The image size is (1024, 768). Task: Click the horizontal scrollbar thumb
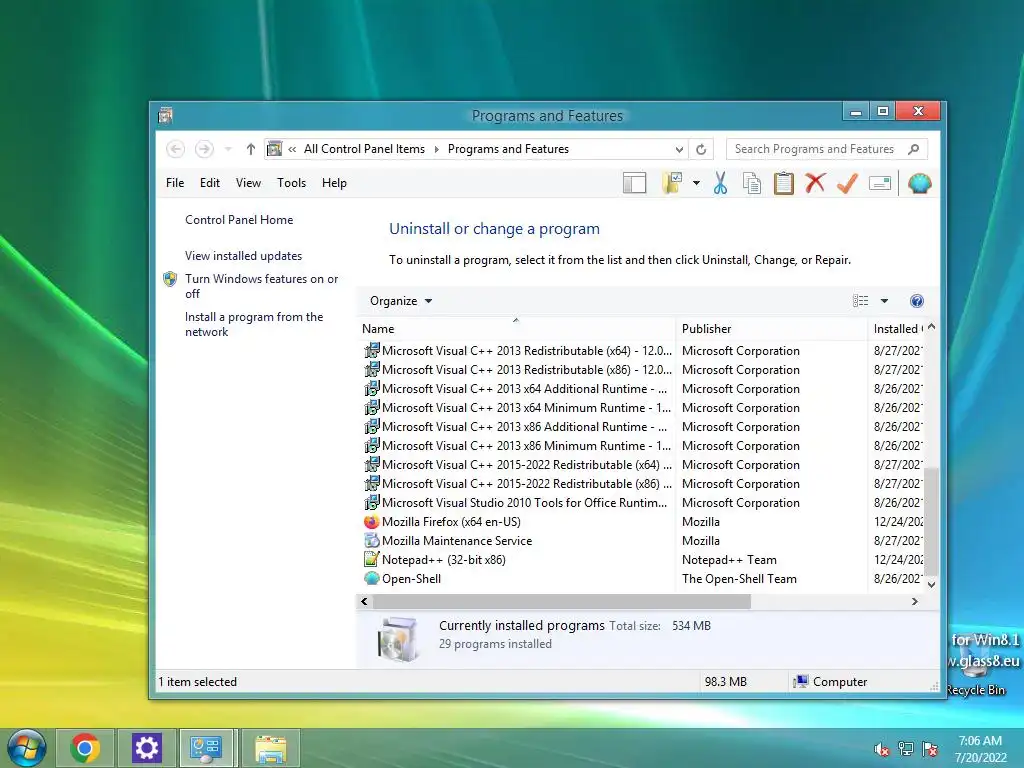(x=562, y=601)
